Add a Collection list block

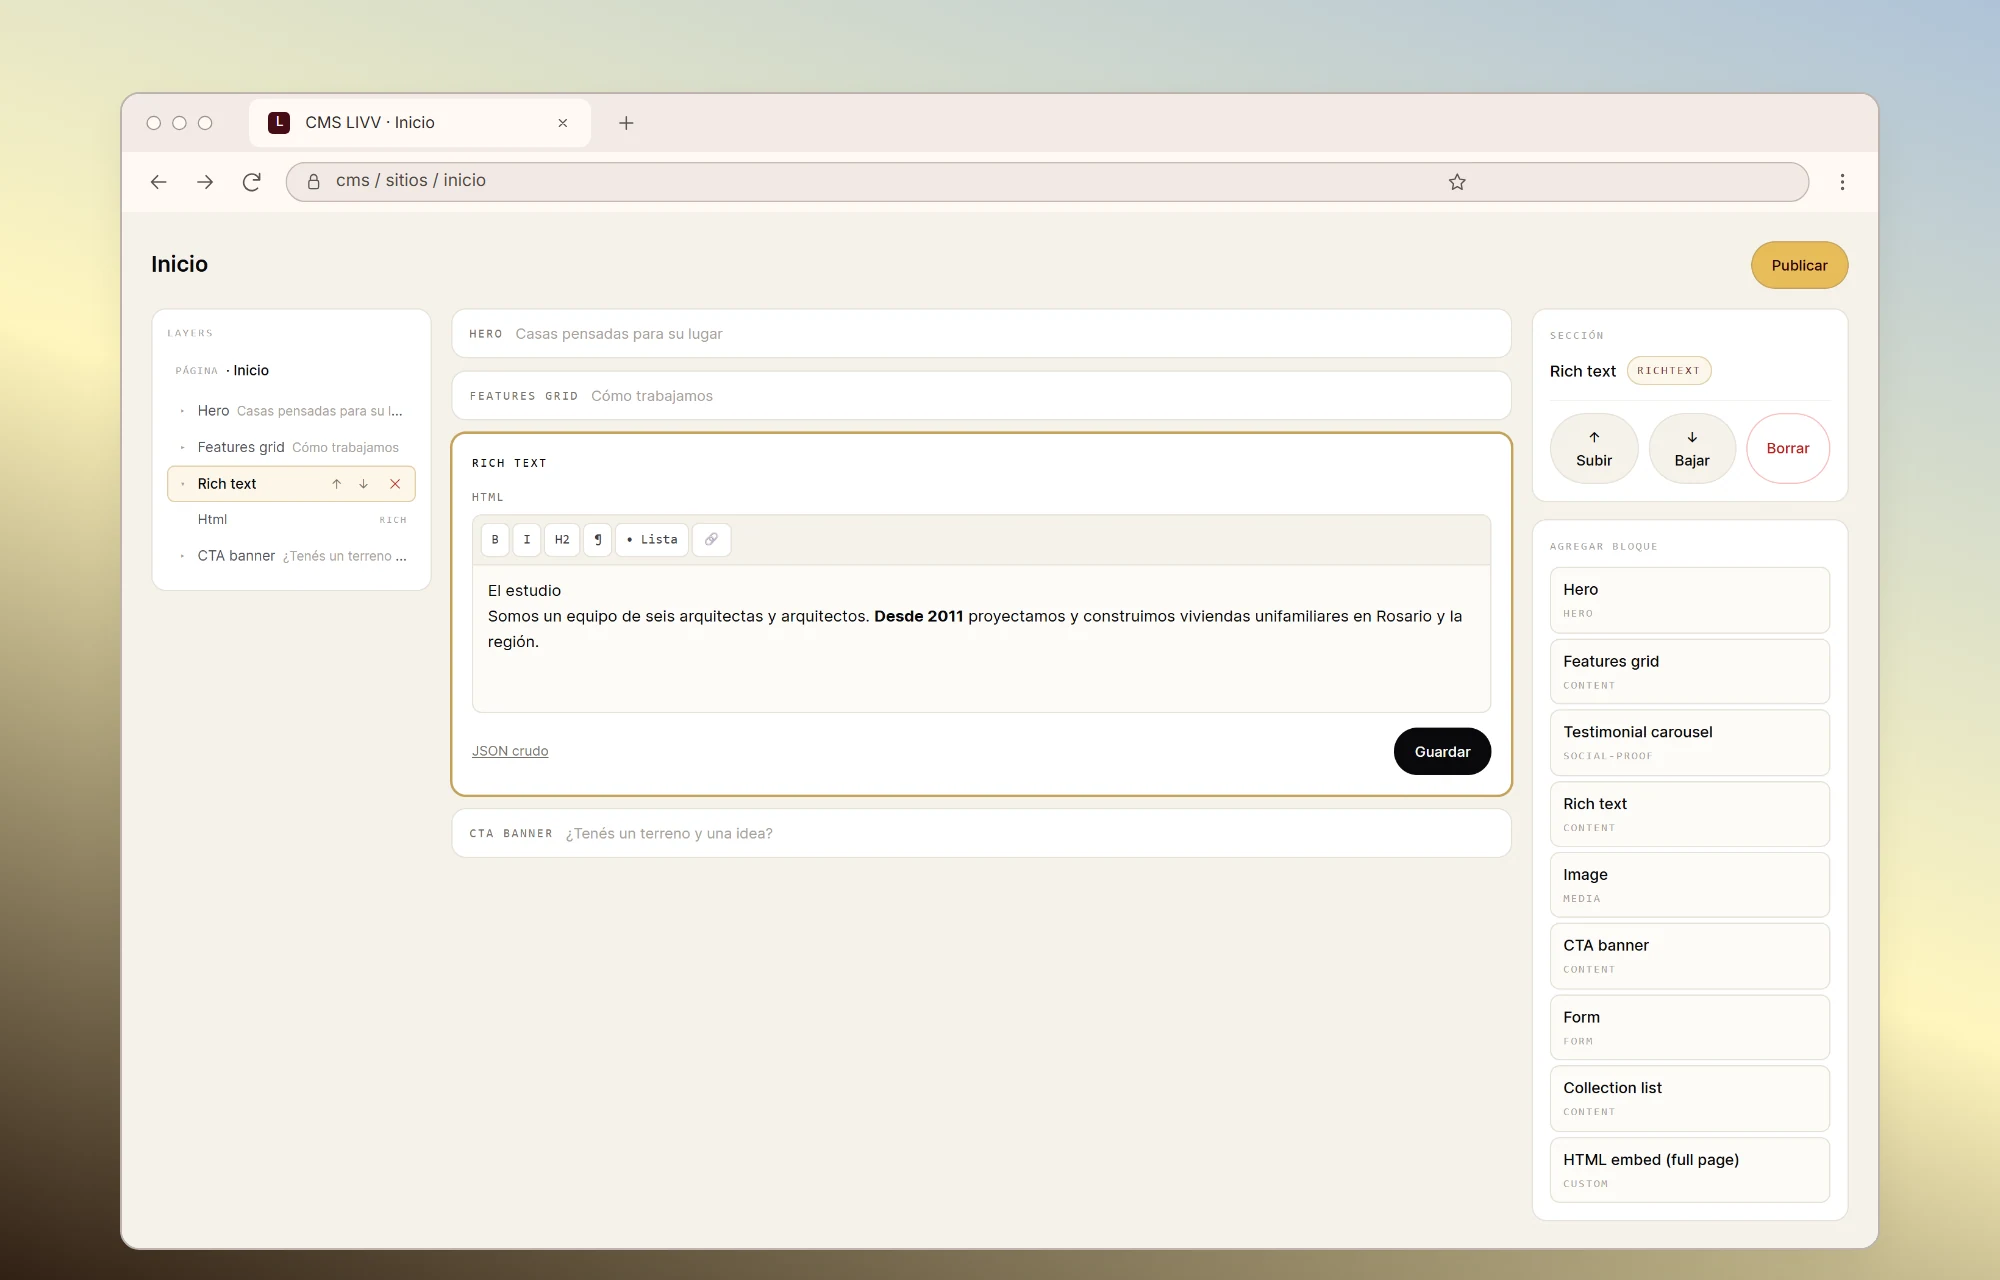(1690, 1098)
